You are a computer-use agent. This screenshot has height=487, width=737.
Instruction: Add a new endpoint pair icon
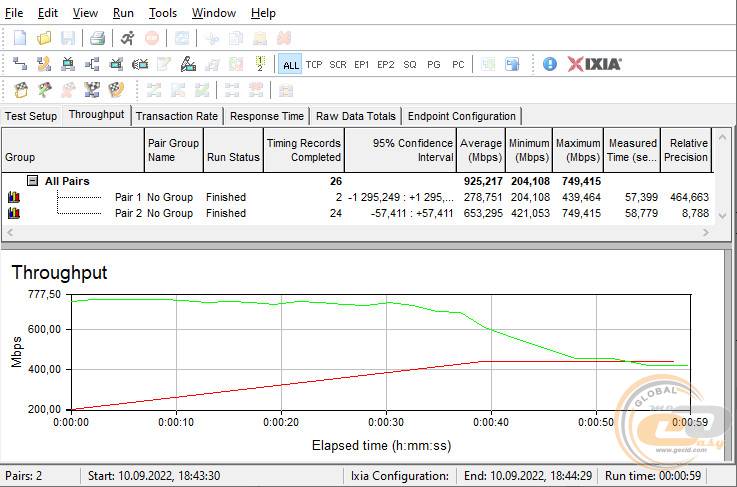coord(20,64)
